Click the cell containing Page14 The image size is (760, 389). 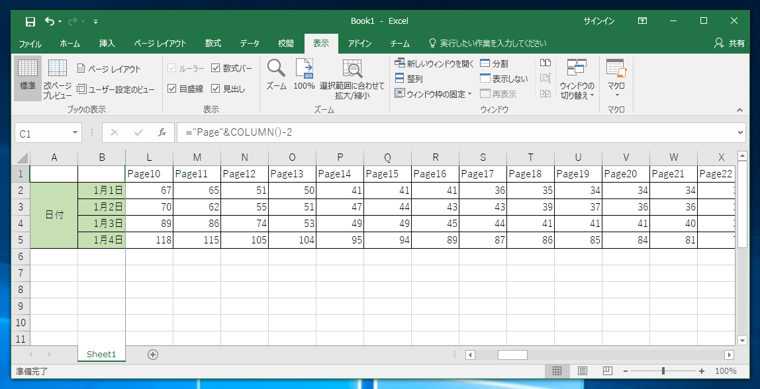click(340, 174)
